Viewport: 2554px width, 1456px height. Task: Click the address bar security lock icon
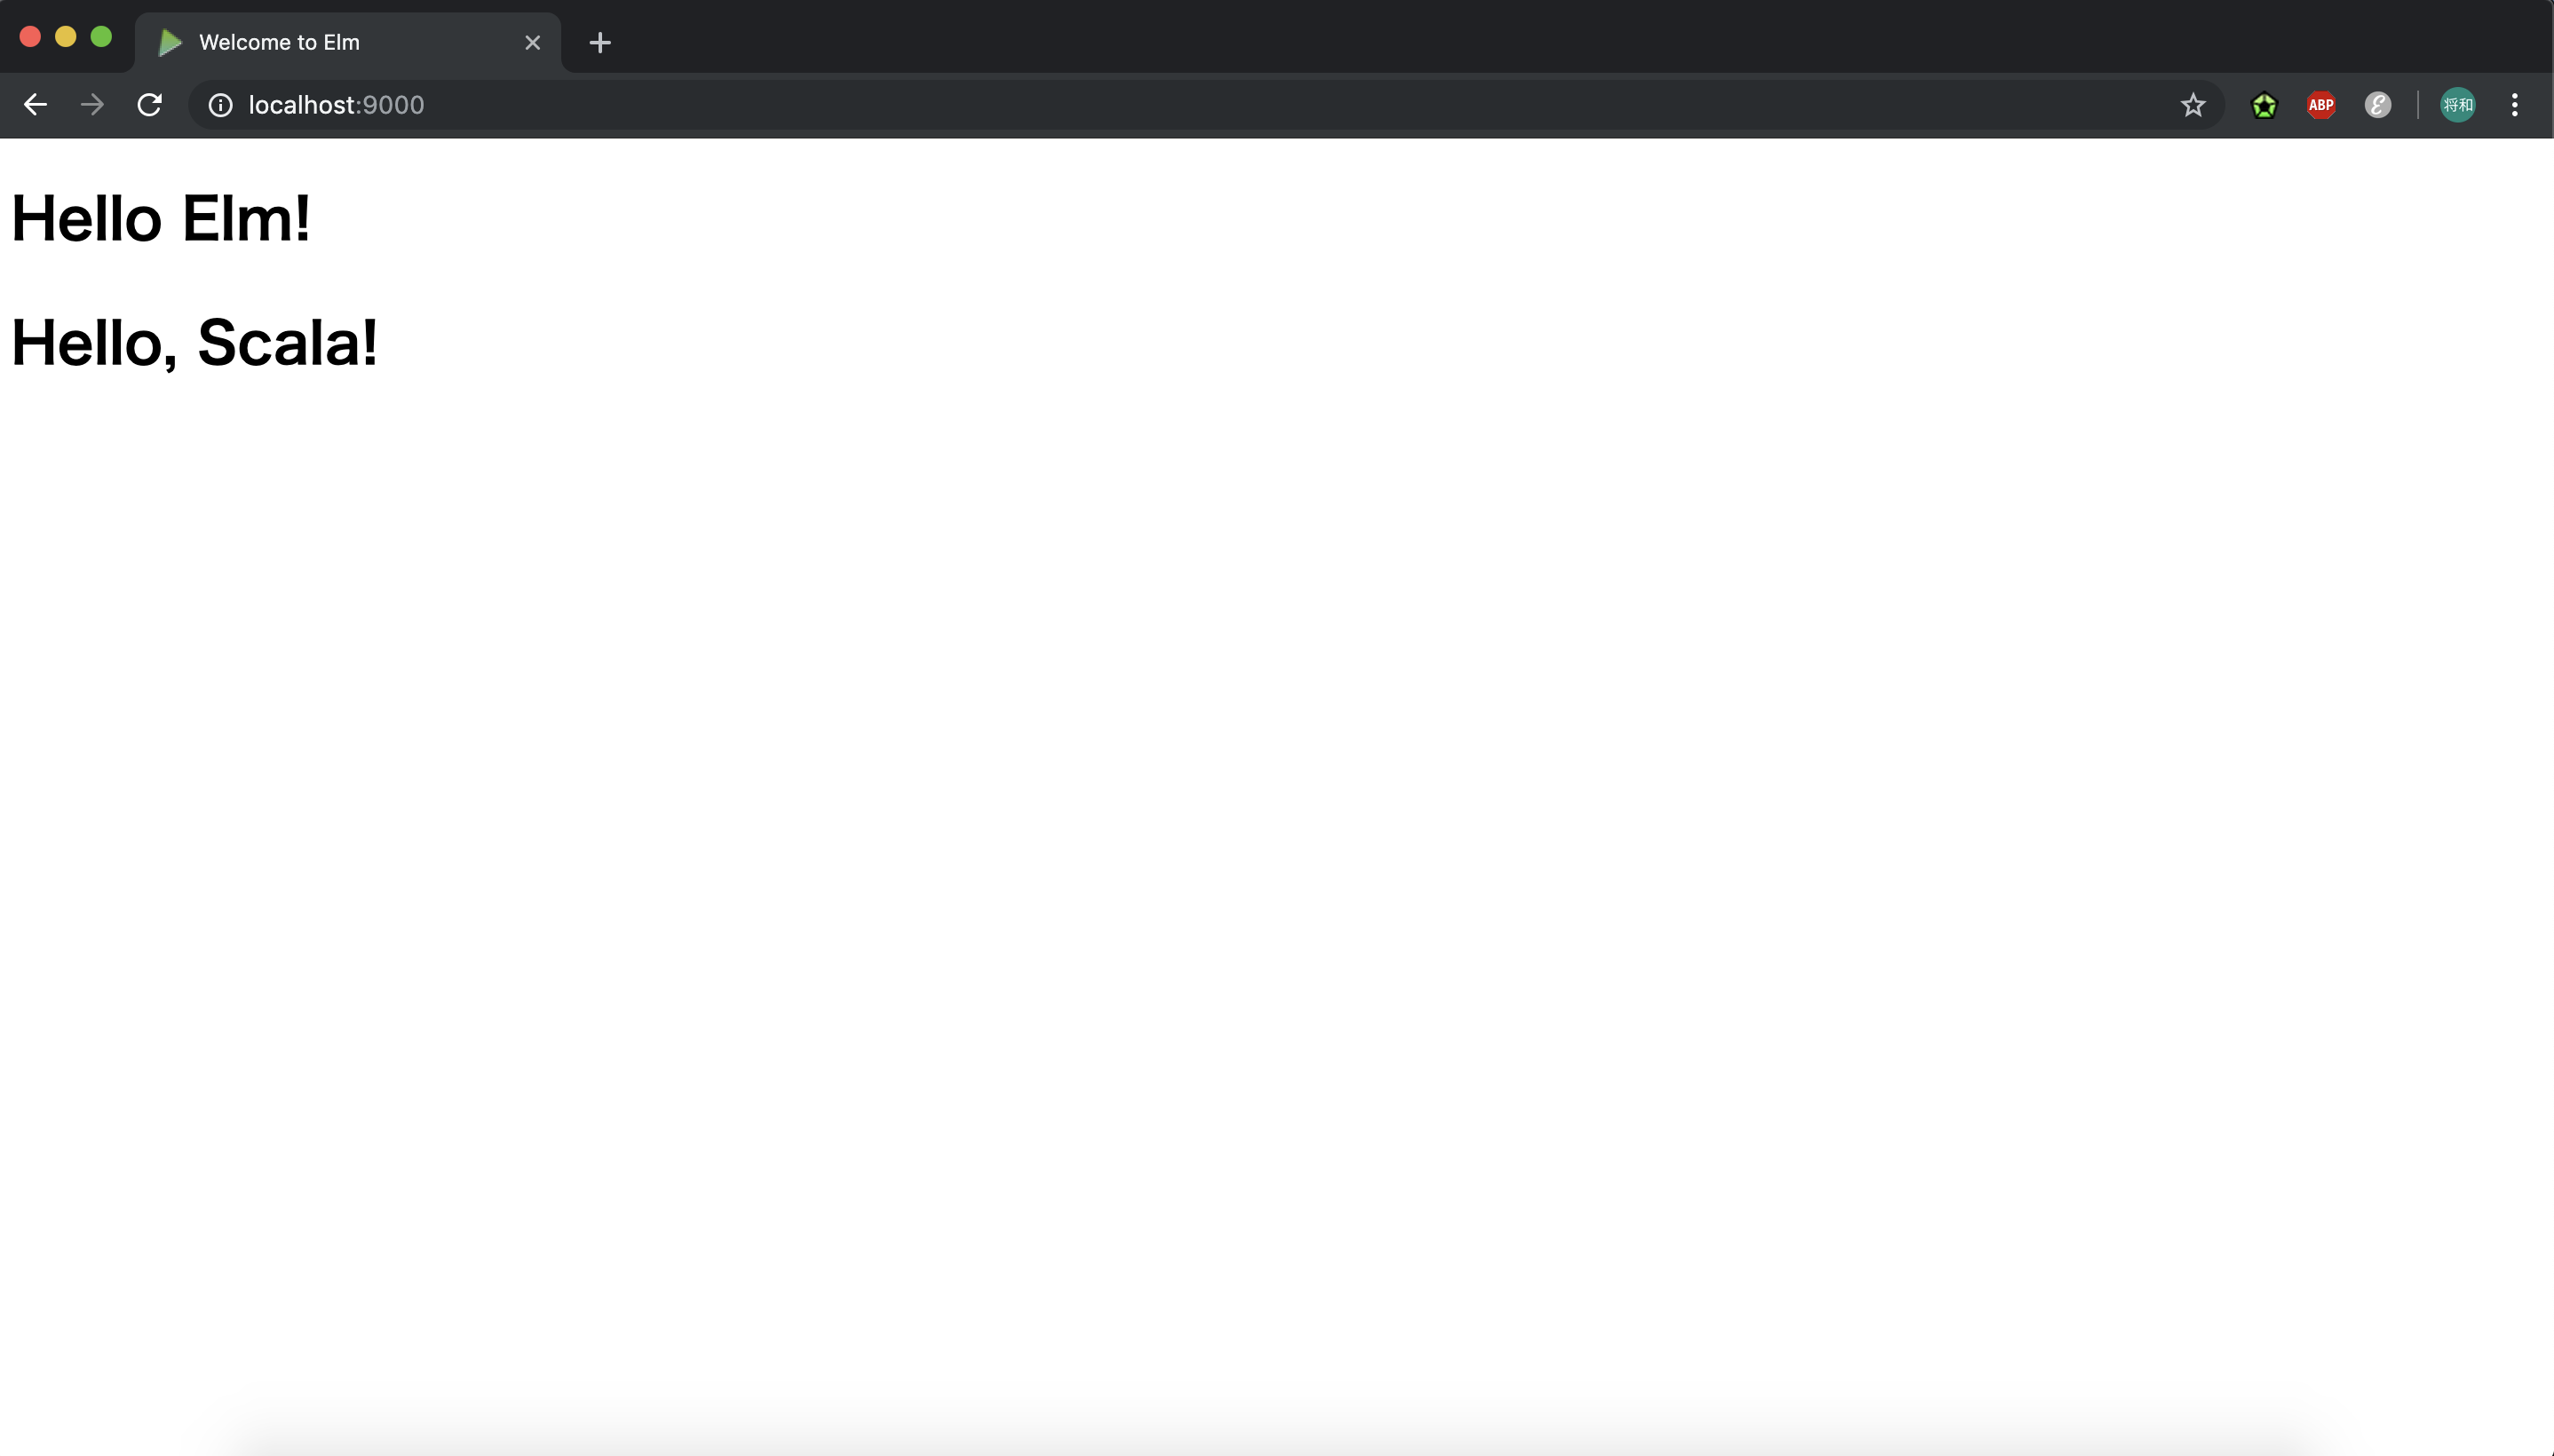[219, 106]
